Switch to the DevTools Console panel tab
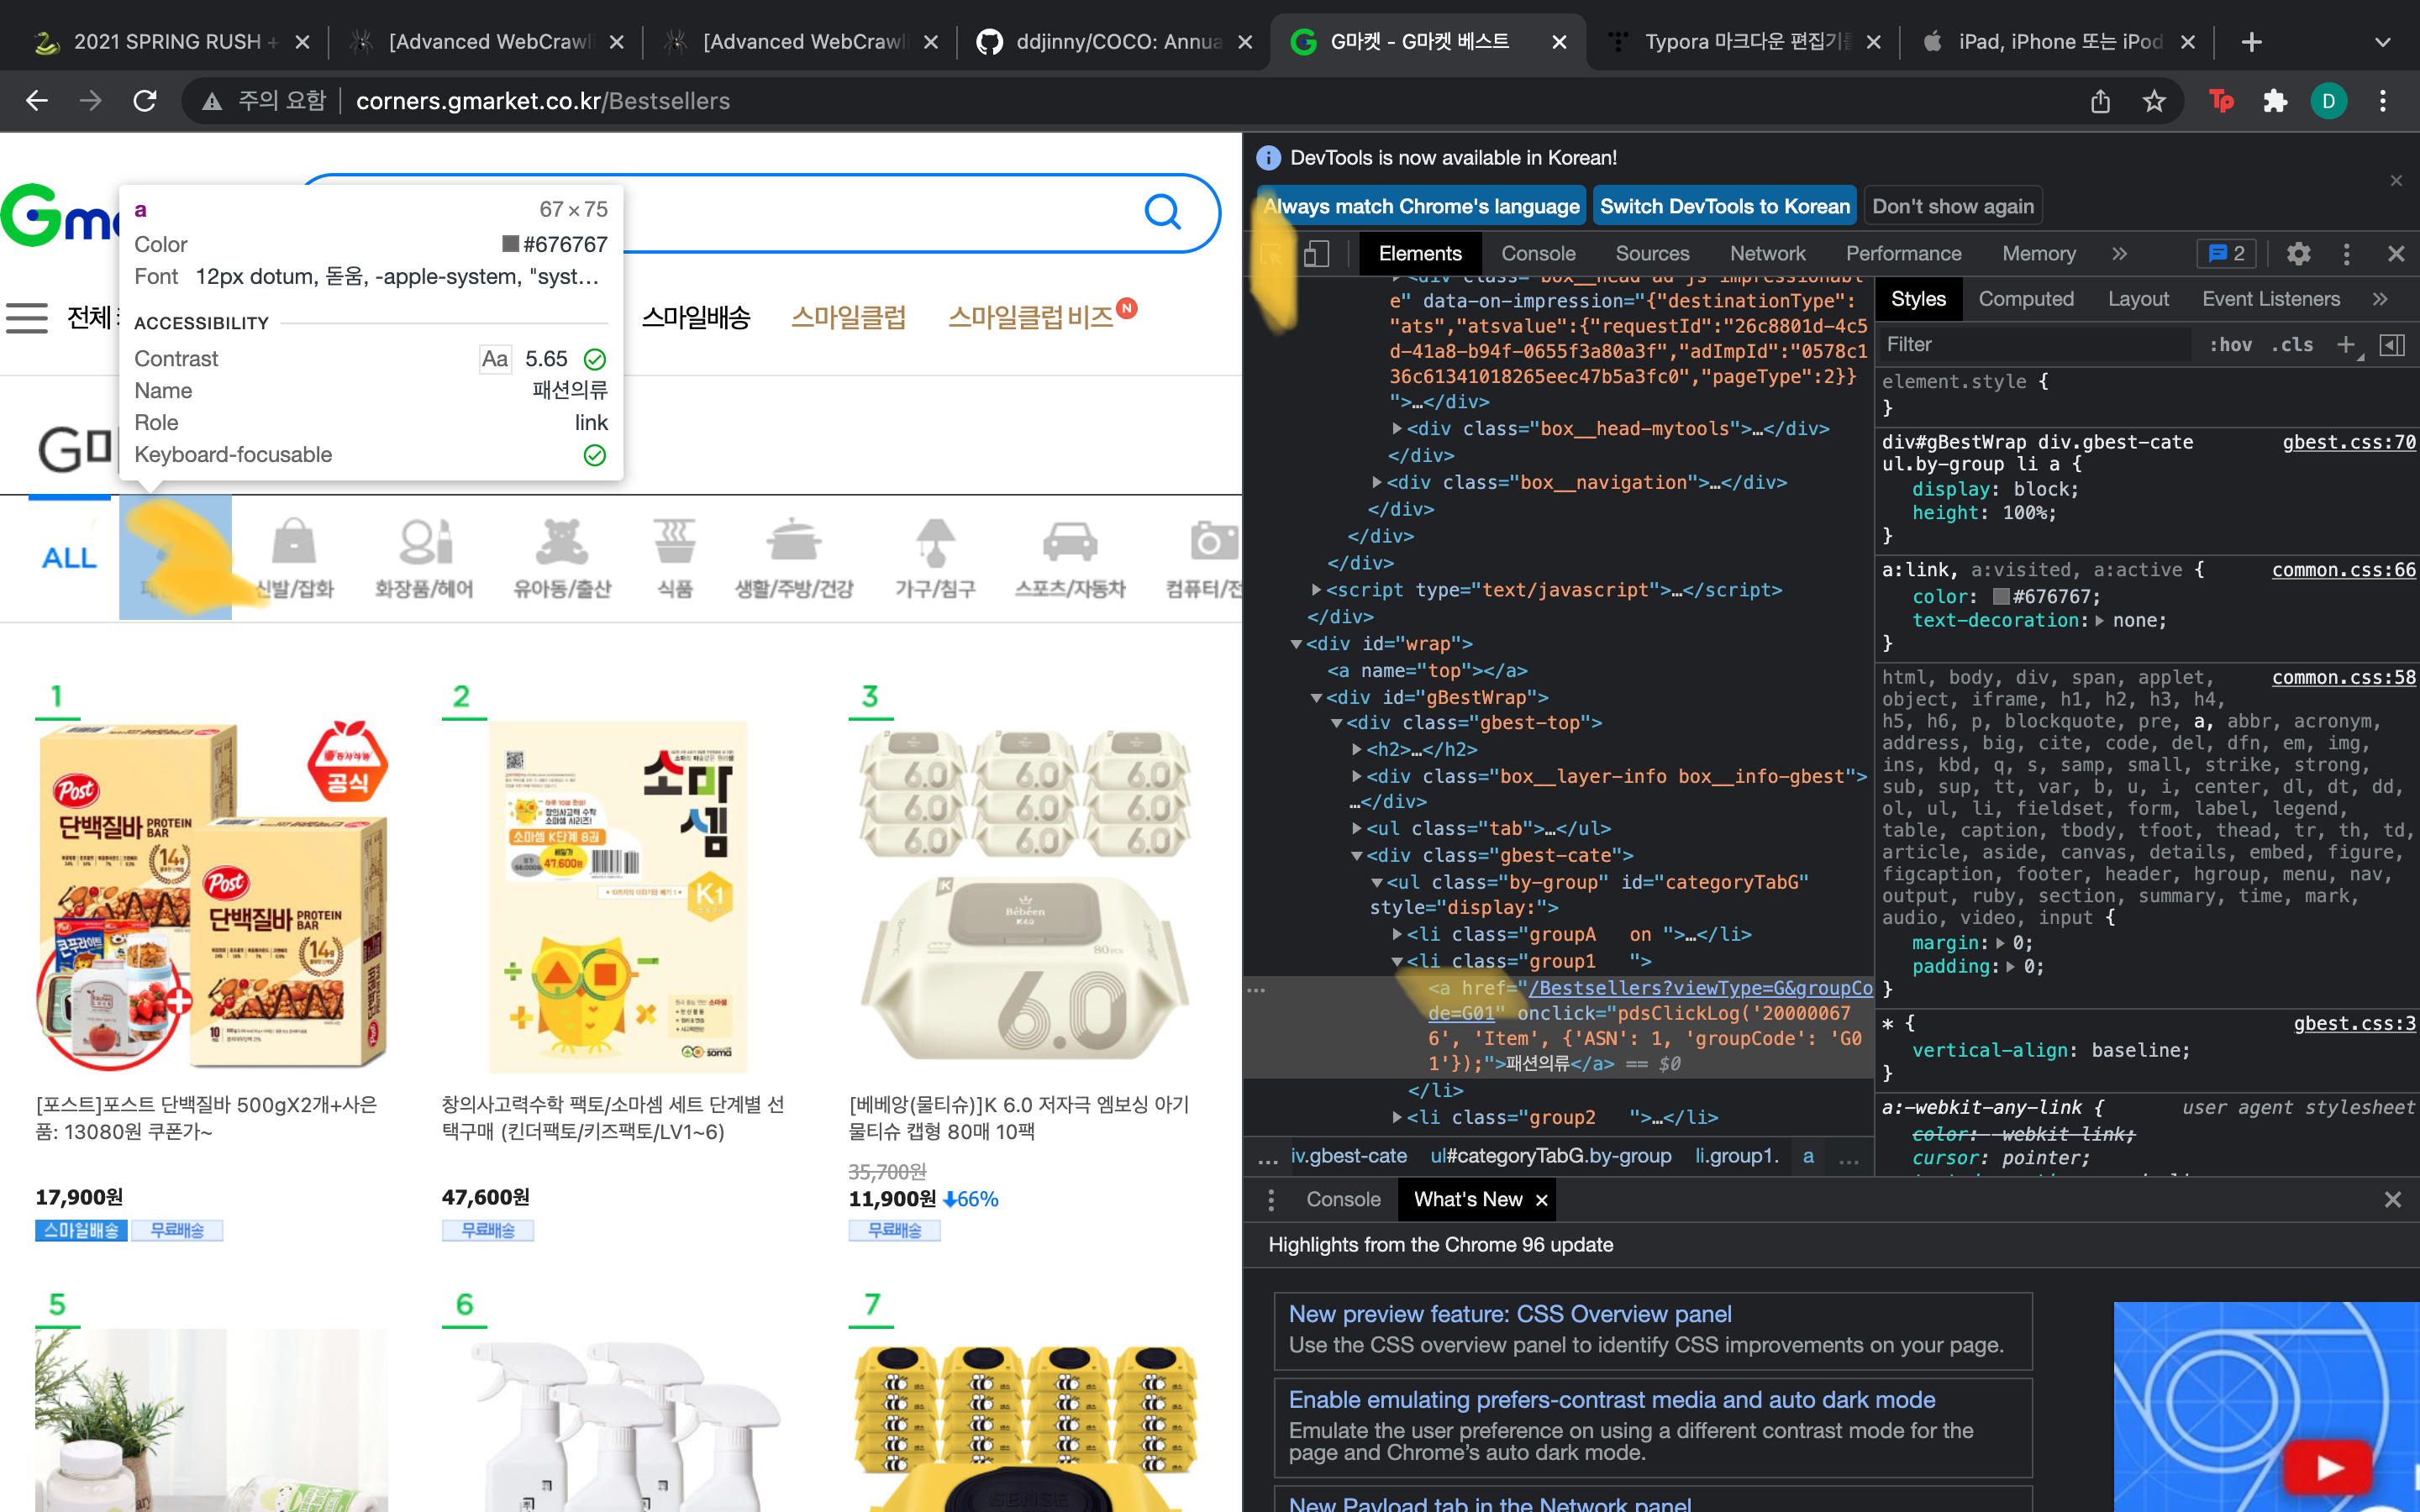Viewport: 2420px width, 1512px height. [1538, 254]
